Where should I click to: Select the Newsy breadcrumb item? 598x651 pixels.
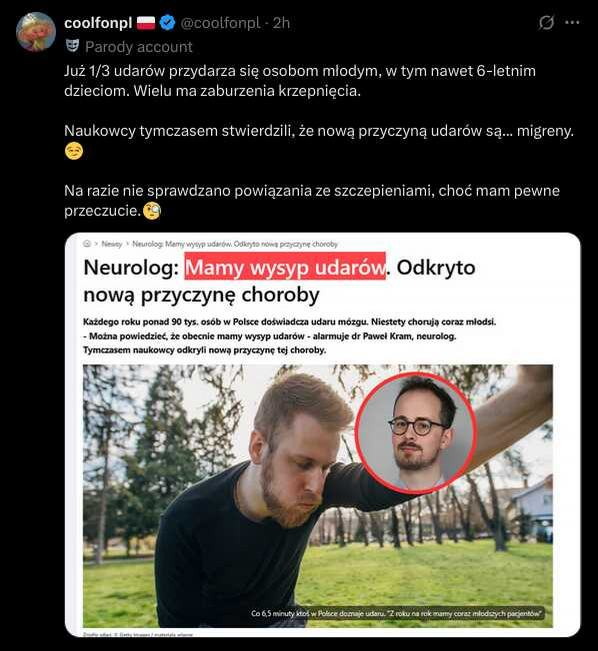[x=112, y=244]
